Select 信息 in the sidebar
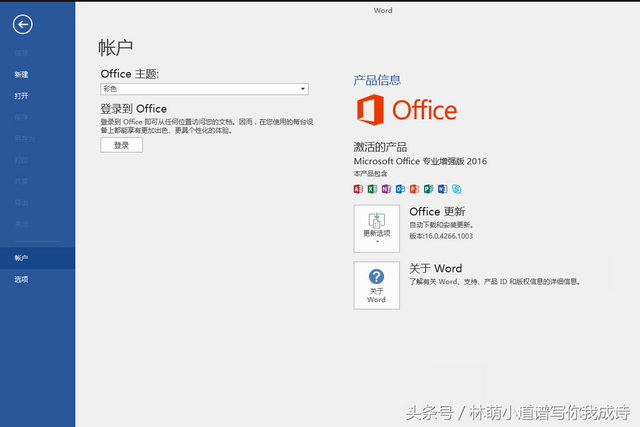This screenshot has height=427, width=640. click(x=21, y=53)
